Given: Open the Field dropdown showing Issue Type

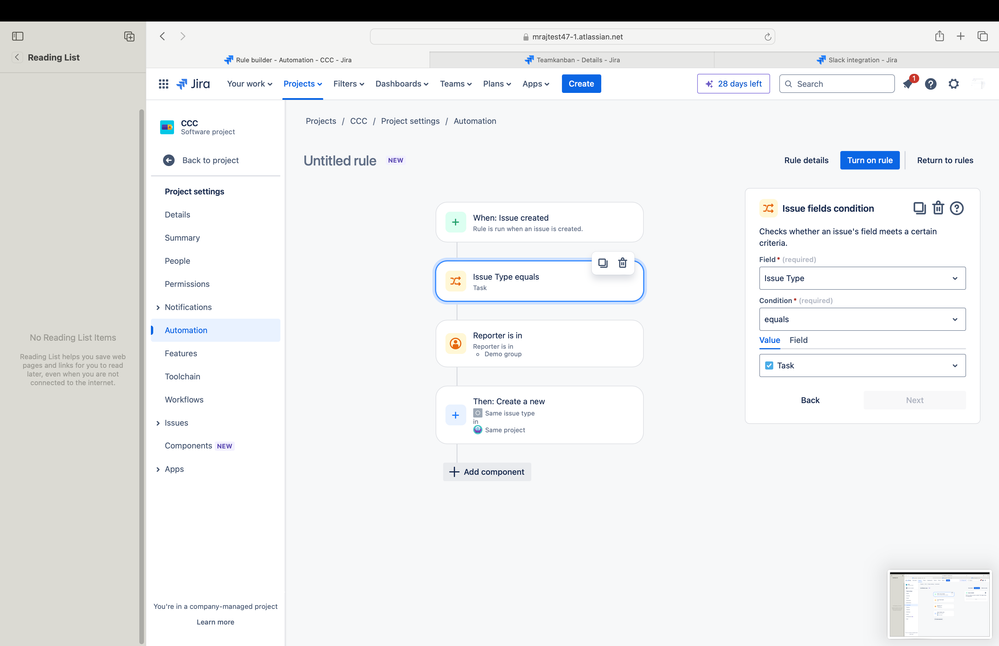Looking at the screenshot, I should [x=862, y=278].
